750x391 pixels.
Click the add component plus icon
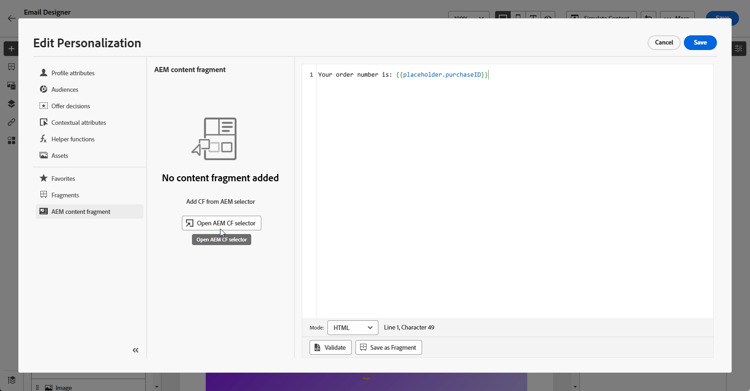pyautogui.click(x=11, y=49)
